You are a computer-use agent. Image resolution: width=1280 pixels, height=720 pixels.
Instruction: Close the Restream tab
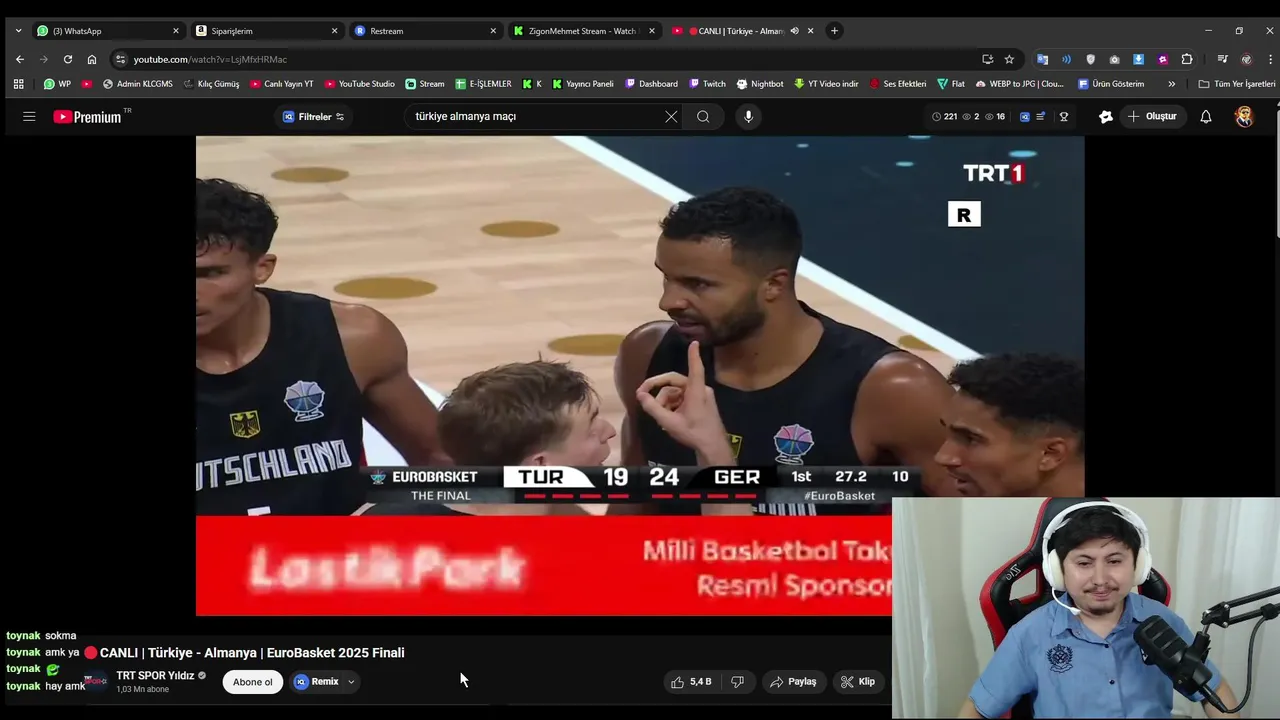pyautogui.click(x=493, y=31)
